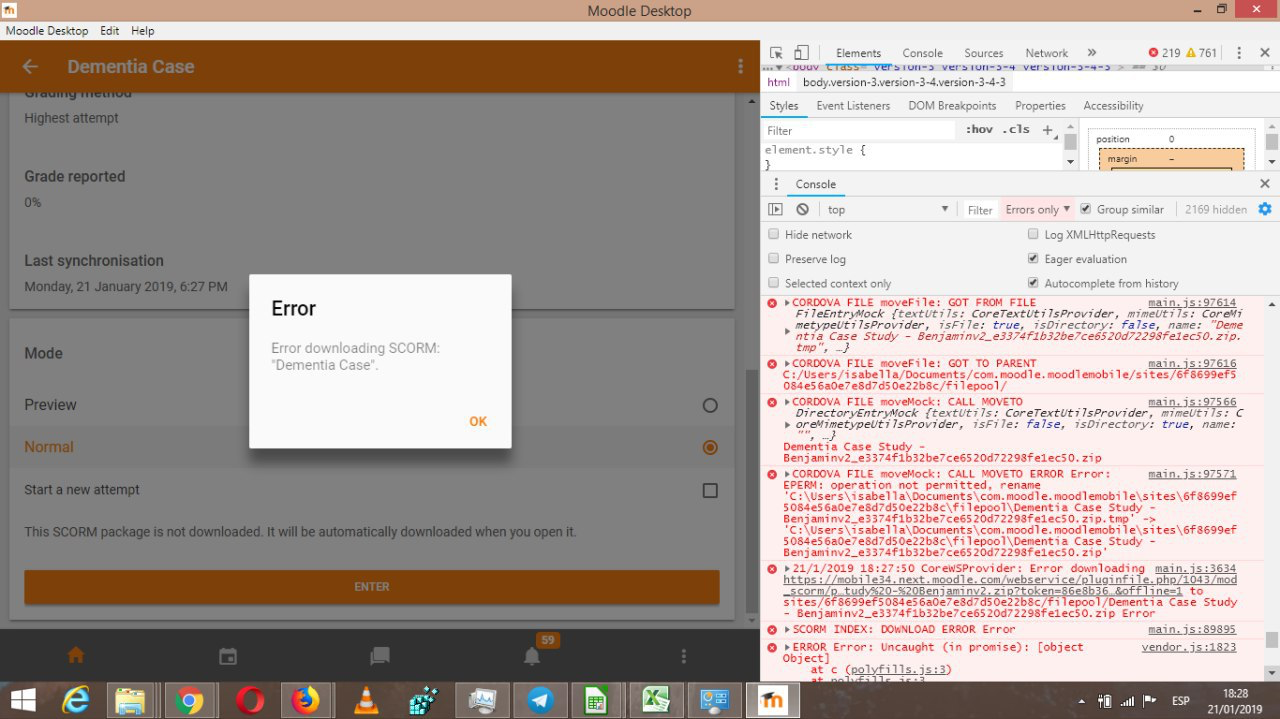Open the Dementia Case options menu
The image size is (1280, 719).
click(x=740, y=66)
